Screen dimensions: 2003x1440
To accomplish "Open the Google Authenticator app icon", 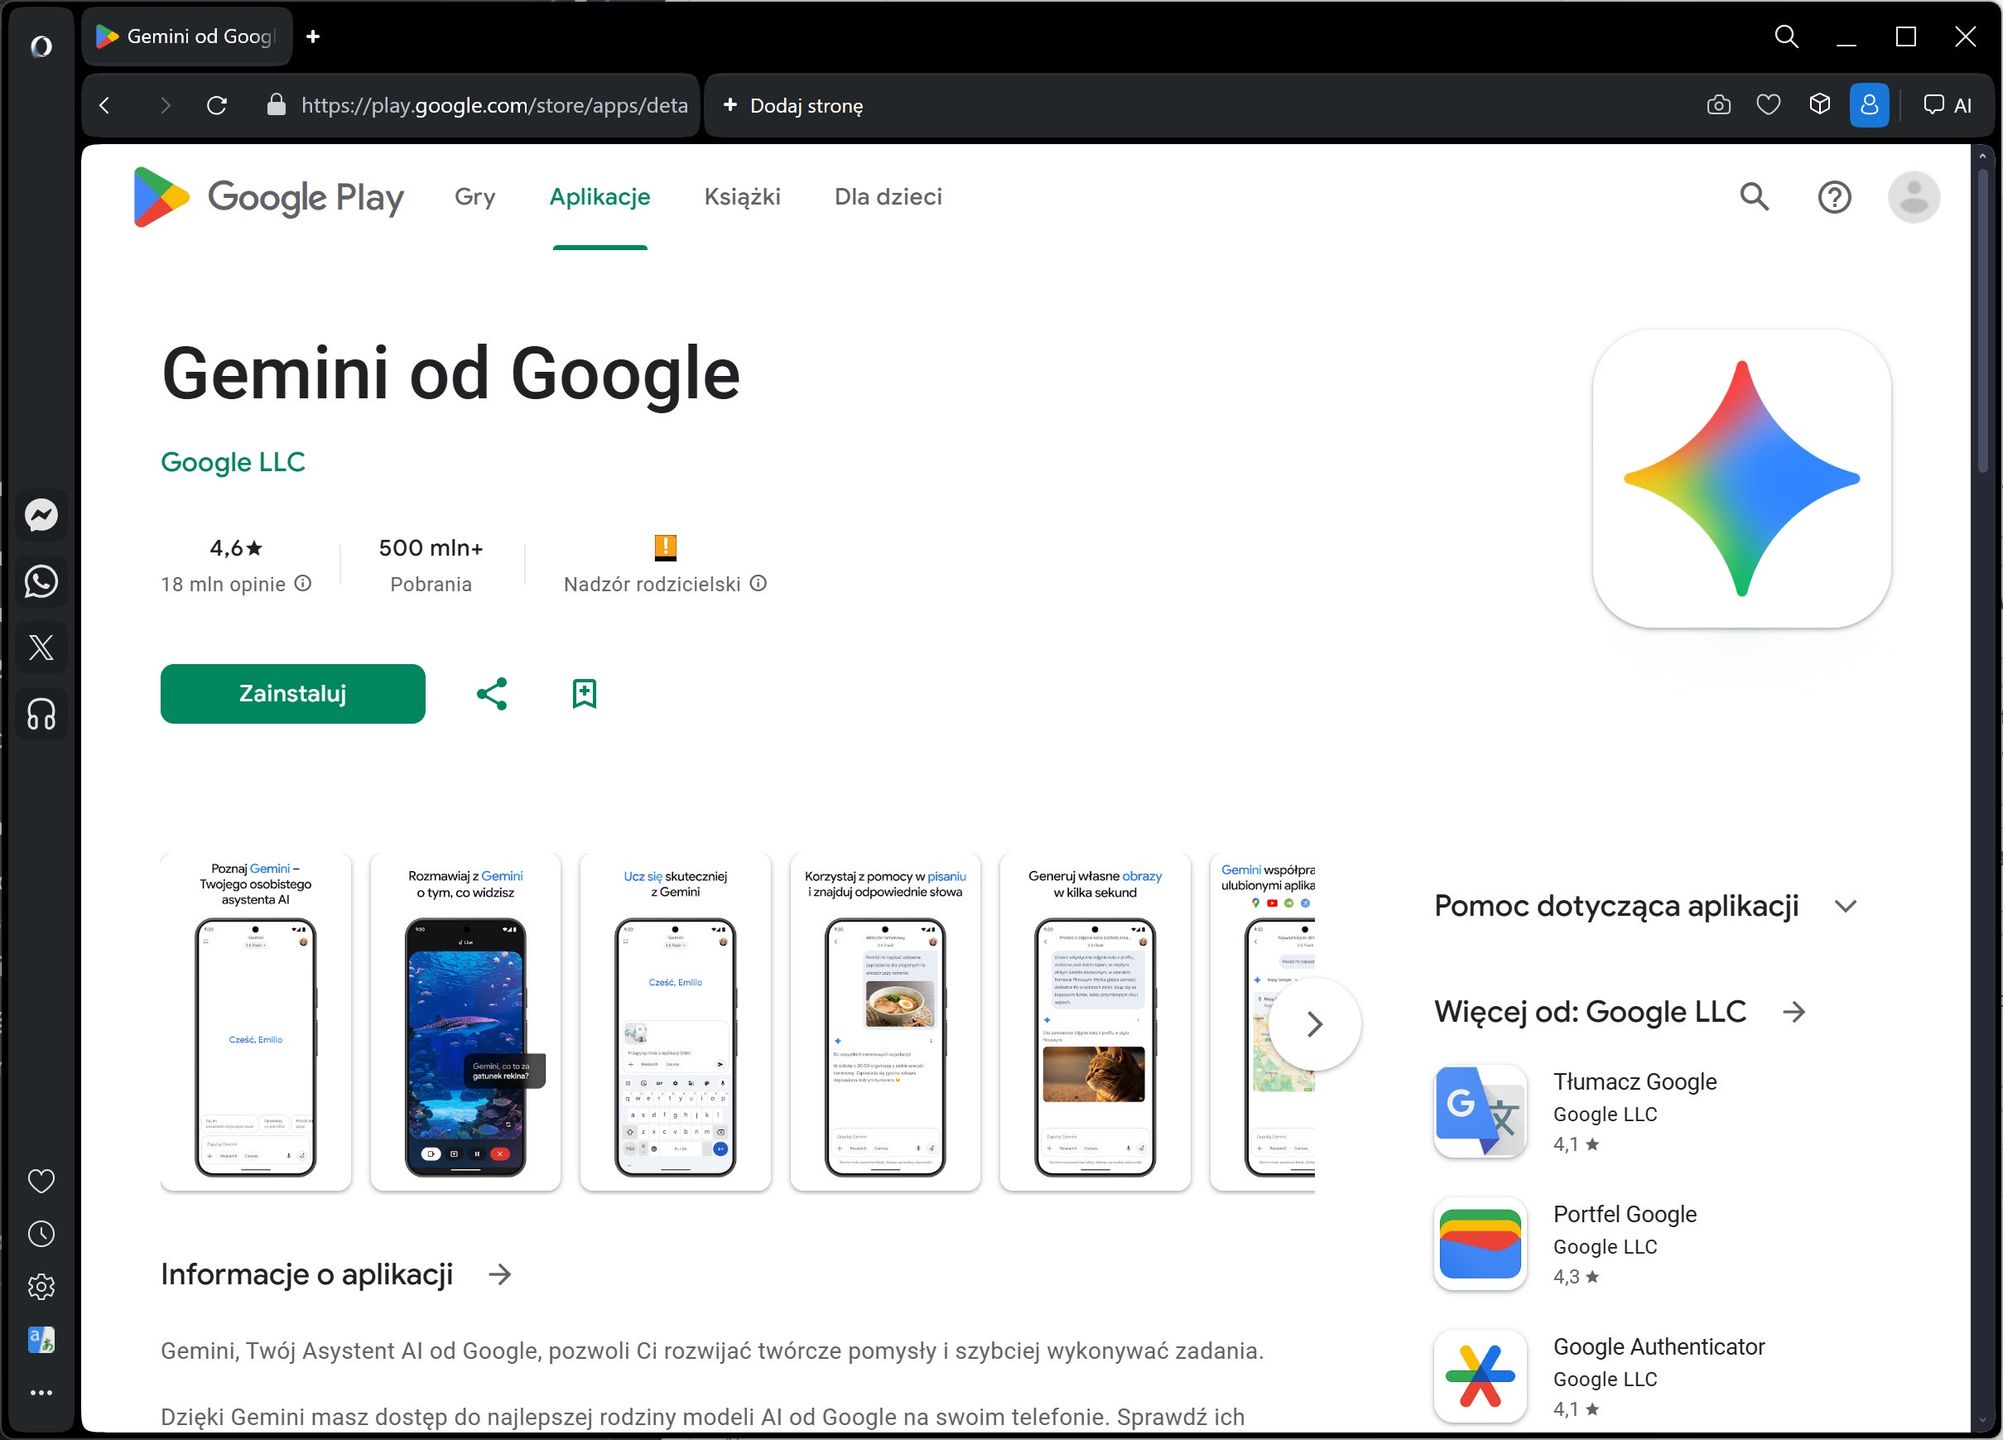I will tap(1480, 1376).
